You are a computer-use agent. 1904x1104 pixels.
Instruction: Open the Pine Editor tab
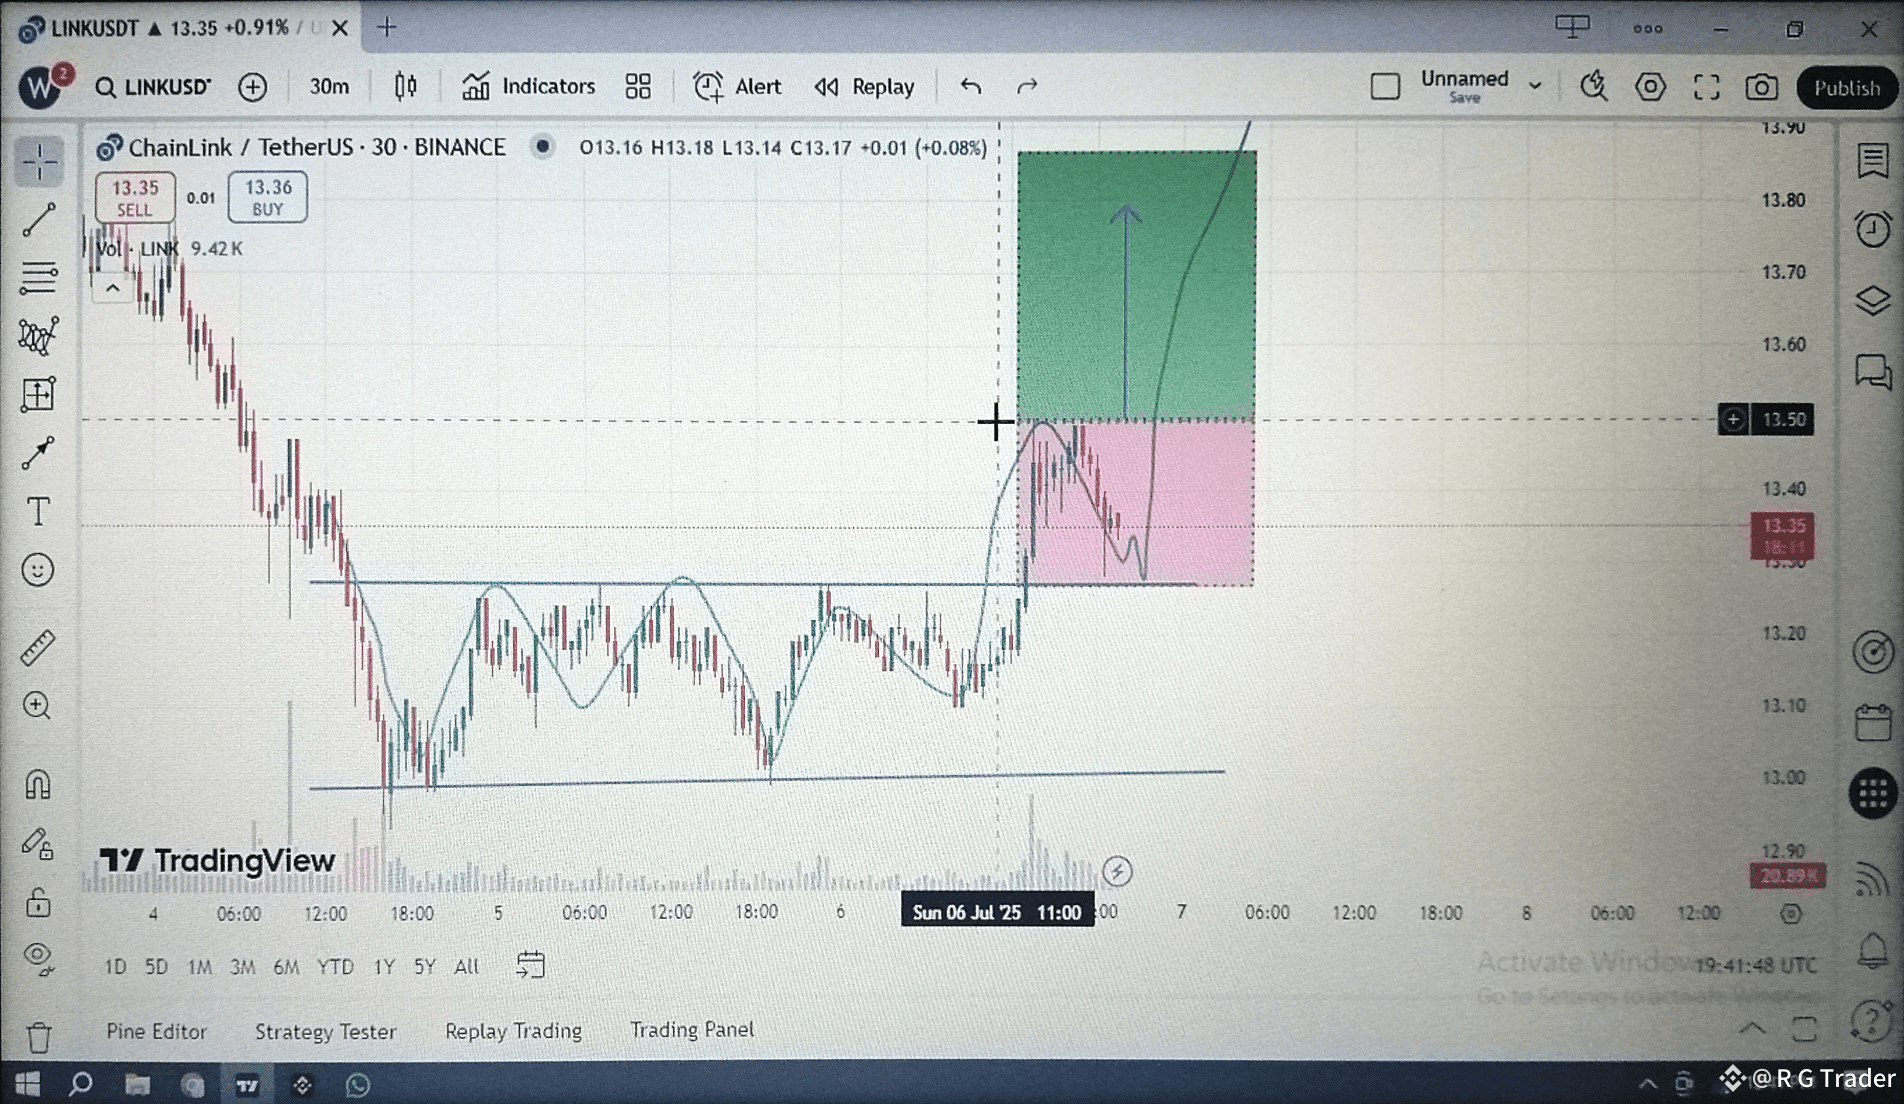[156, 1031]
